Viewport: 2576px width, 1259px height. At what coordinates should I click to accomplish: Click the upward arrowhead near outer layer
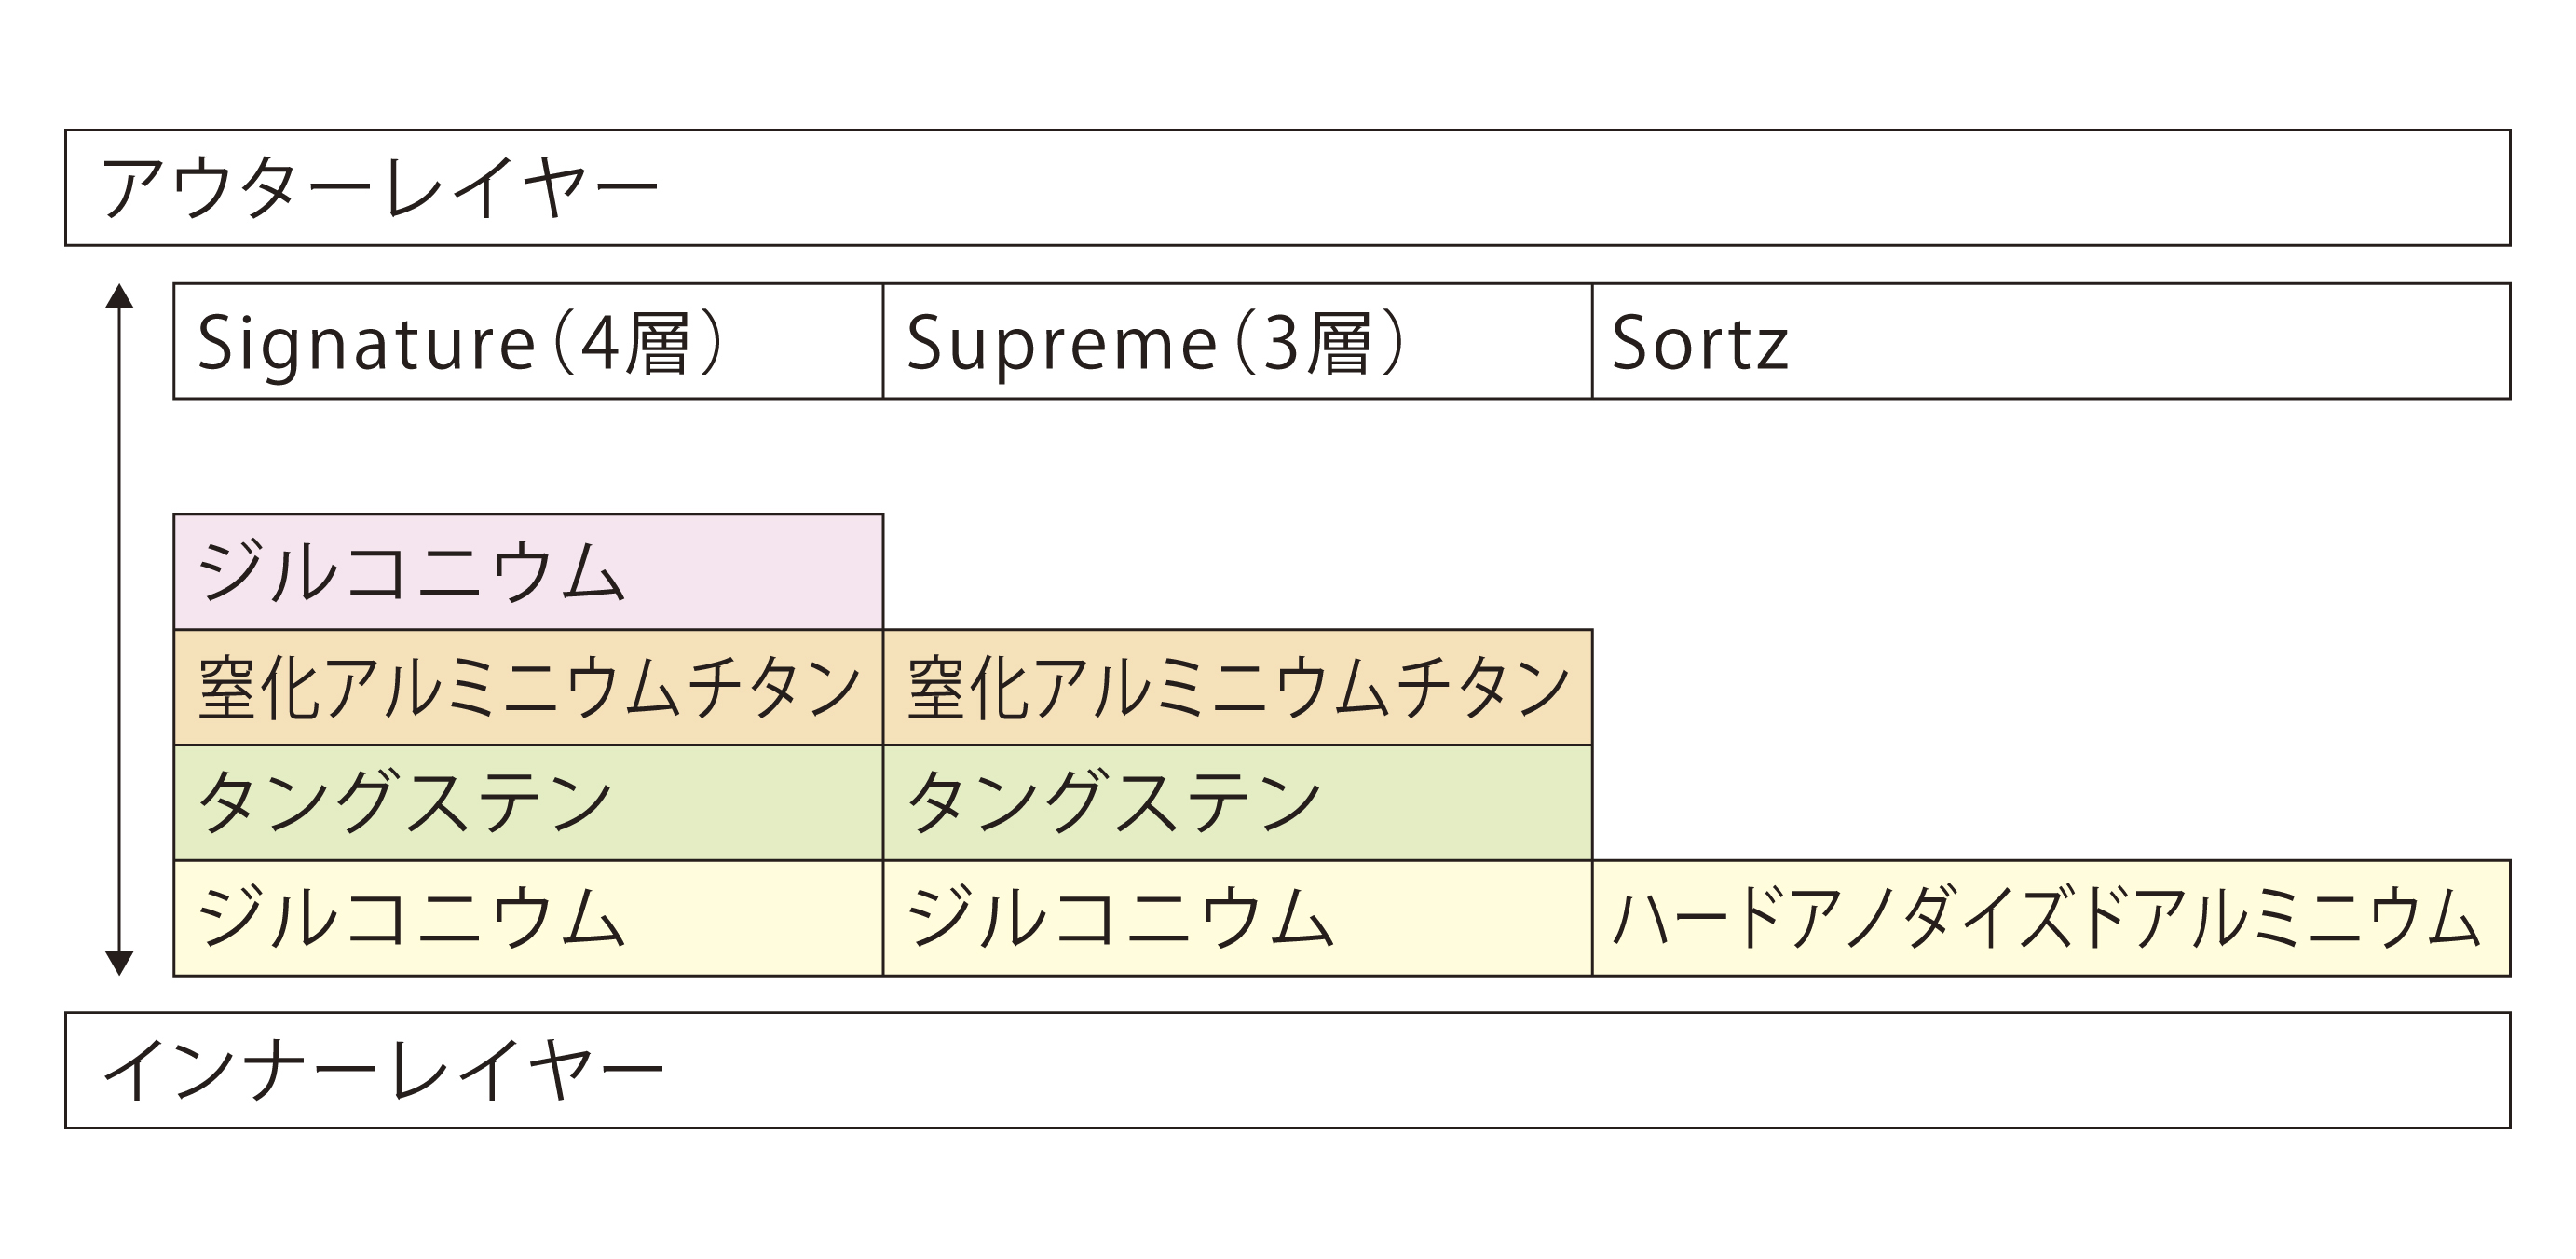point(119,295)
